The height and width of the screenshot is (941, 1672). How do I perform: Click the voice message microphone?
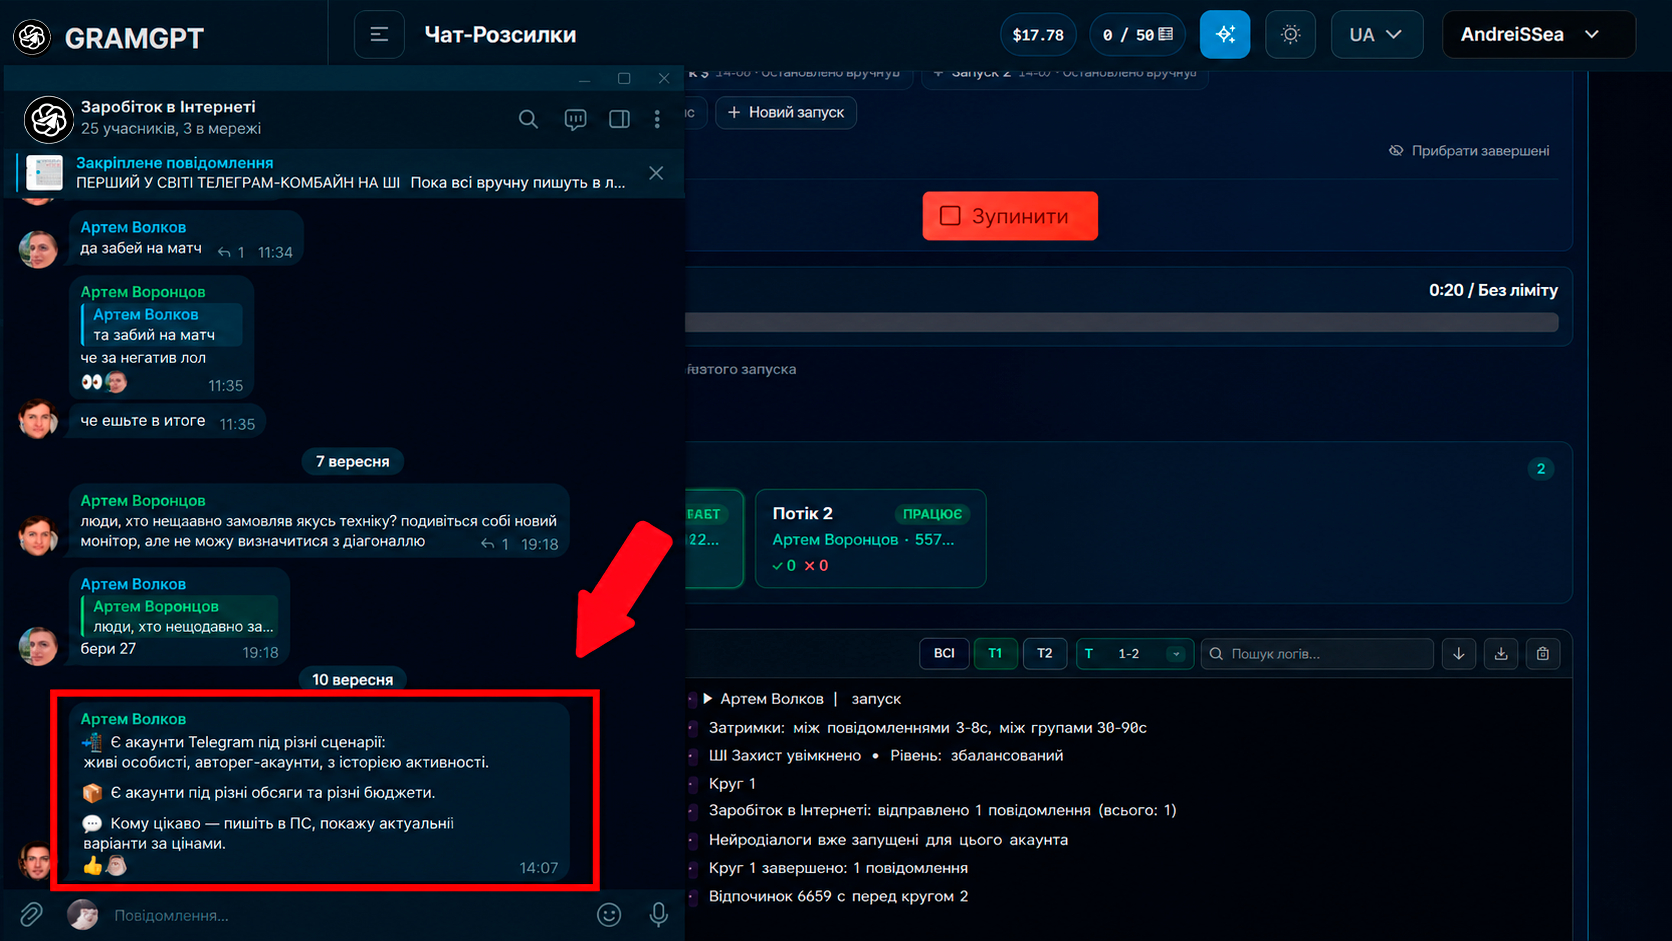click(x=658, y=914)
